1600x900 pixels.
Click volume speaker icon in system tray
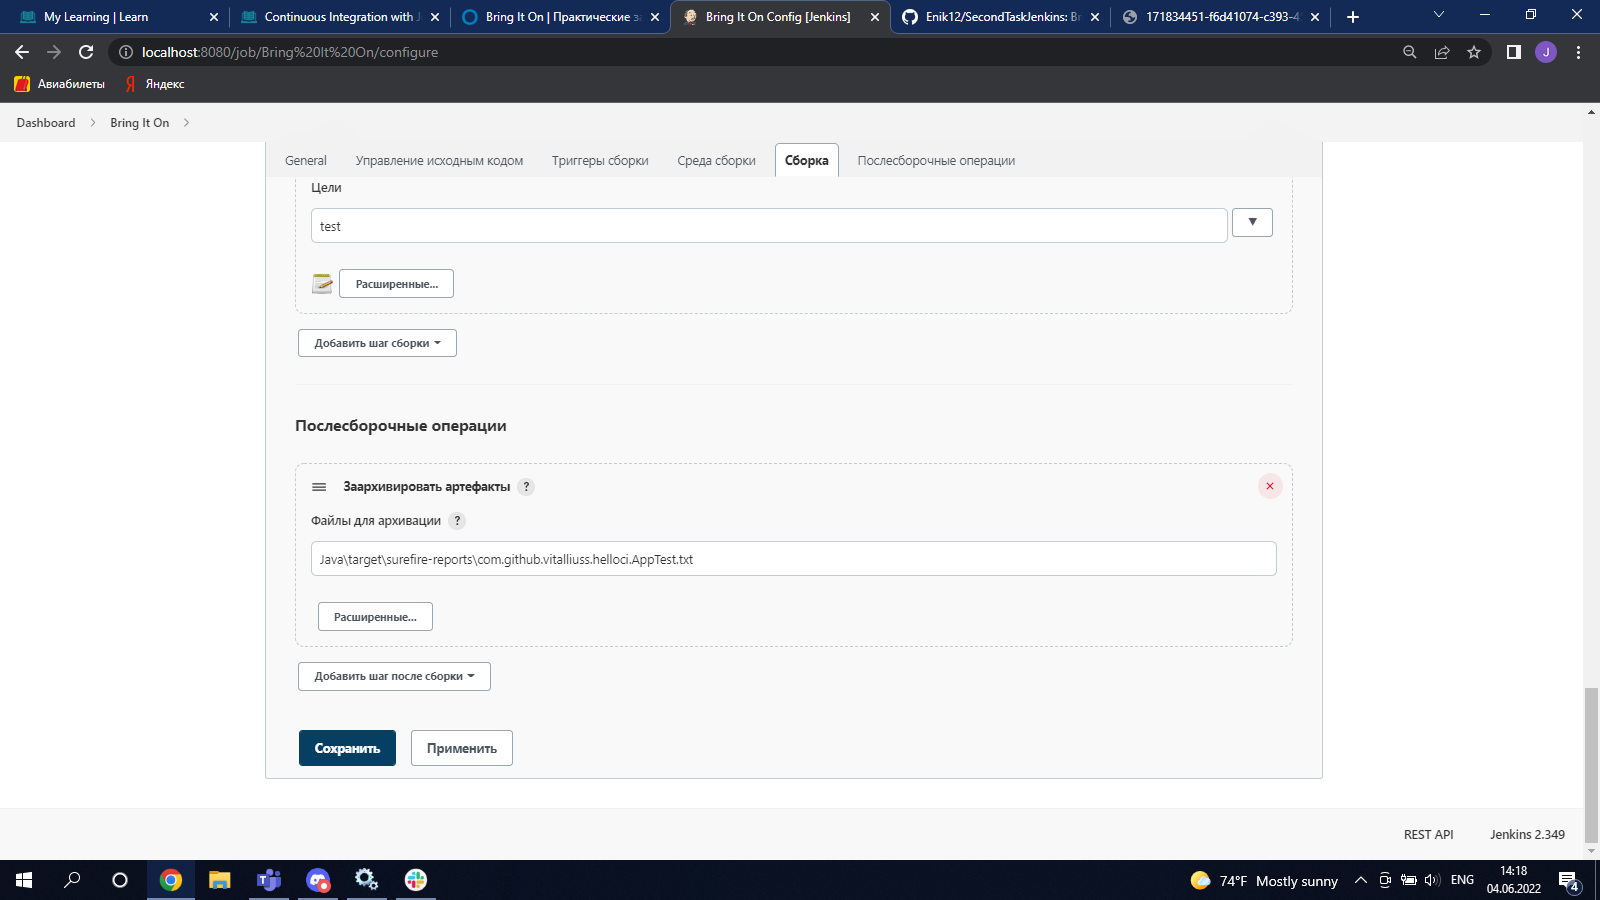pos(1432,880)
